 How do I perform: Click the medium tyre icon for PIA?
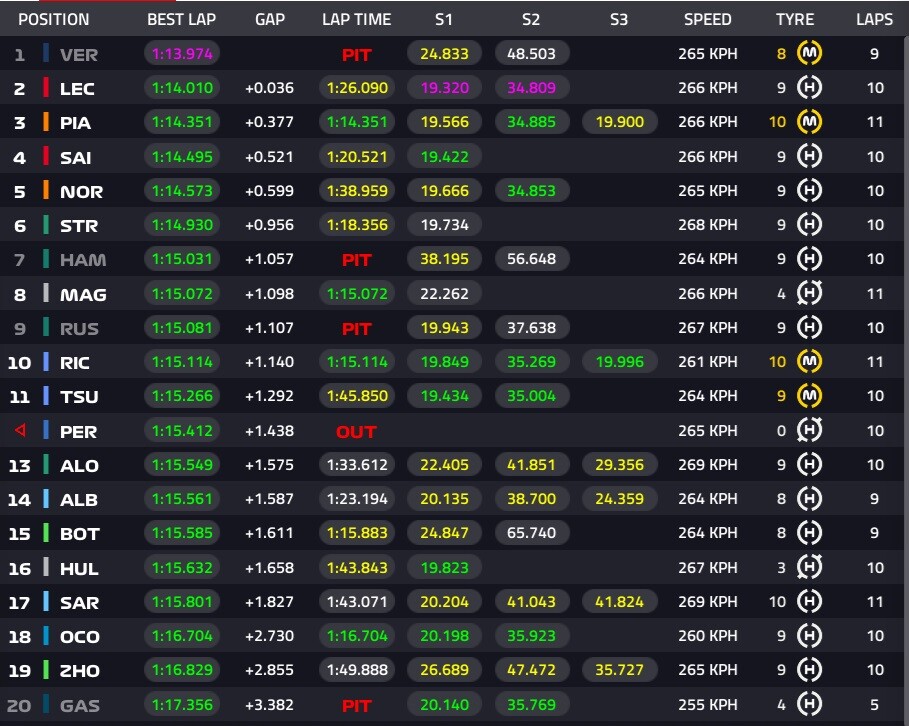[809, 122]
